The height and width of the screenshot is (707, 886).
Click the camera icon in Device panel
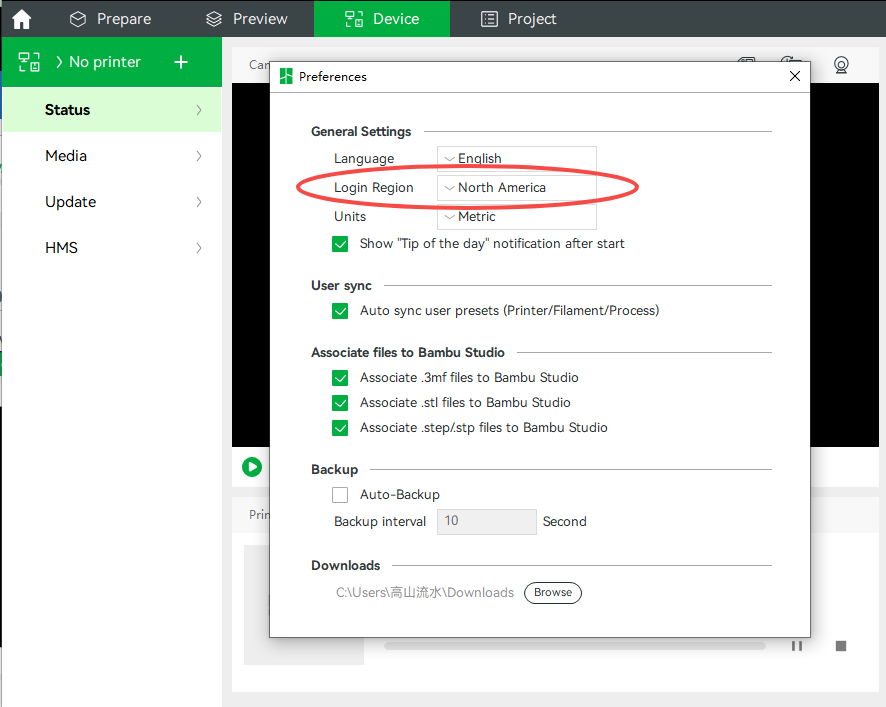(x=841, y=65)
